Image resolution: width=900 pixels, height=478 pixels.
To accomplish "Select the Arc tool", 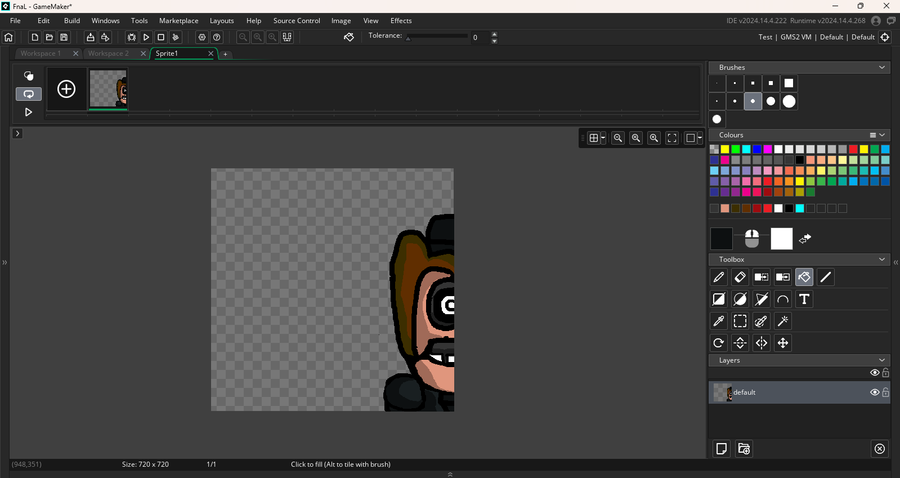I will pyautogui.click(x=783, y=299).
